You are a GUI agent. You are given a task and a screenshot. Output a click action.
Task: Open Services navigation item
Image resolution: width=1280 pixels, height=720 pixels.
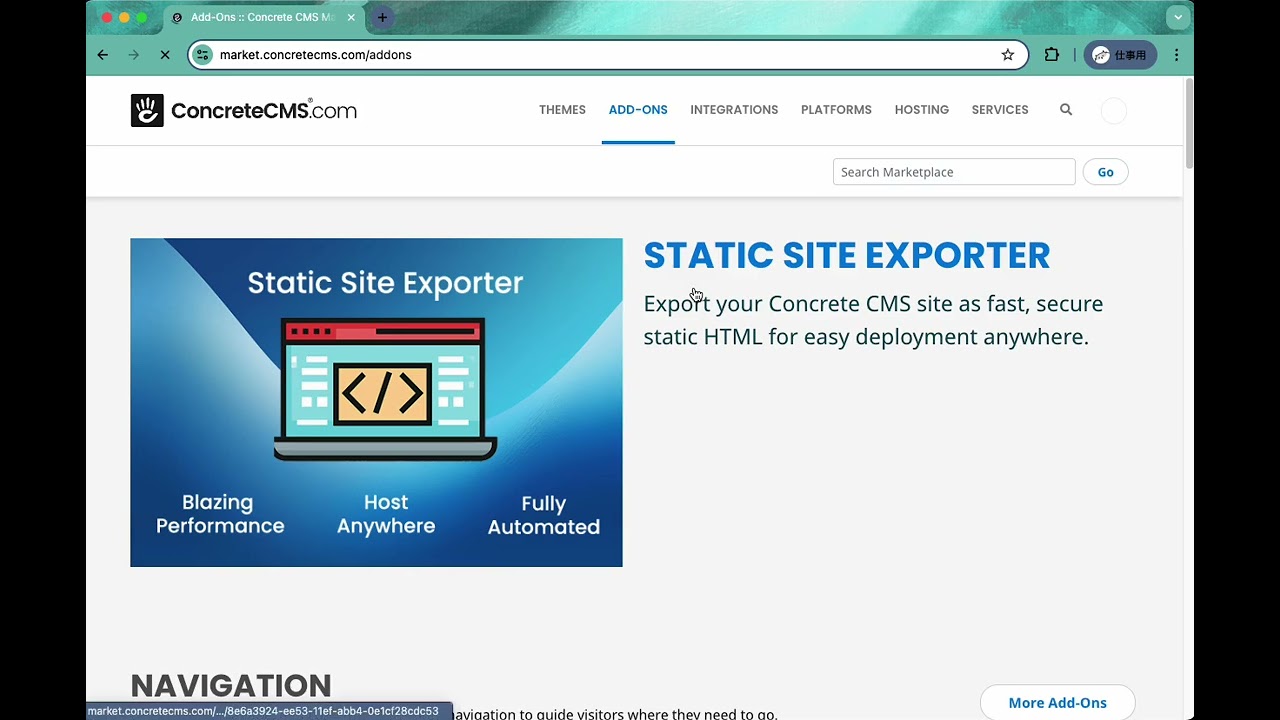point(1000,110)
